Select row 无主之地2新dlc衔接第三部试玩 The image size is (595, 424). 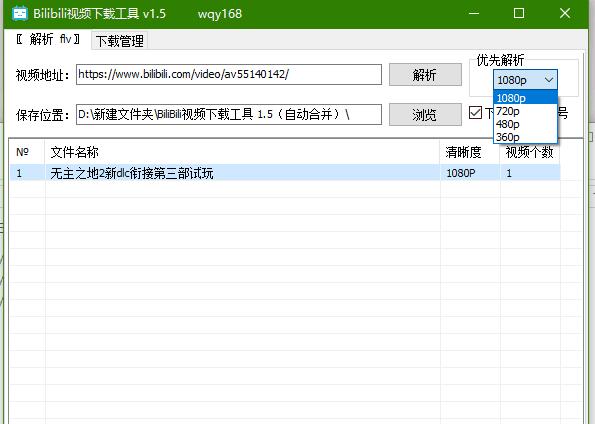tap(285, 173)
